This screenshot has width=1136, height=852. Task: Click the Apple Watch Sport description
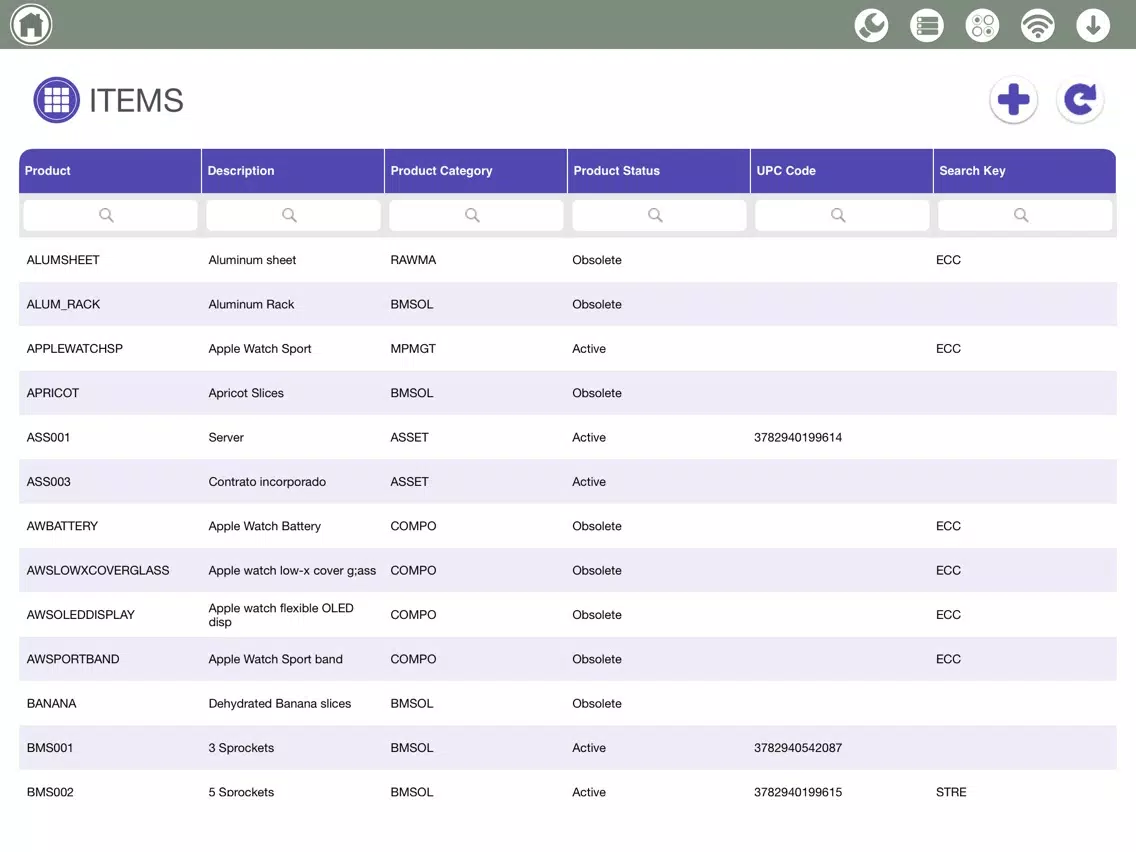[259, 348]
